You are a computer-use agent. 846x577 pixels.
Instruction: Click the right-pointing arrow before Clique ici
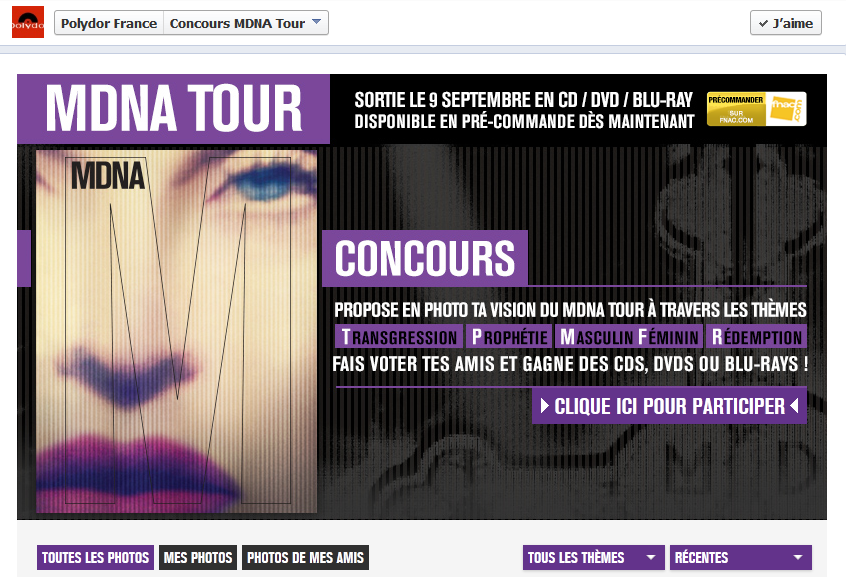click(x=544, y=406)
